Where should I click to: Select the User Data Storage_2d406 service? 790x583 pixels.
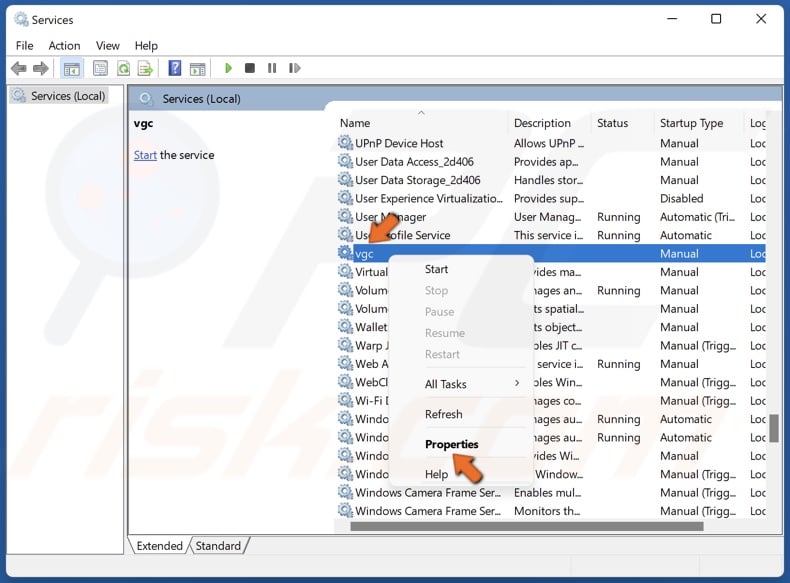tap(418, 180)
